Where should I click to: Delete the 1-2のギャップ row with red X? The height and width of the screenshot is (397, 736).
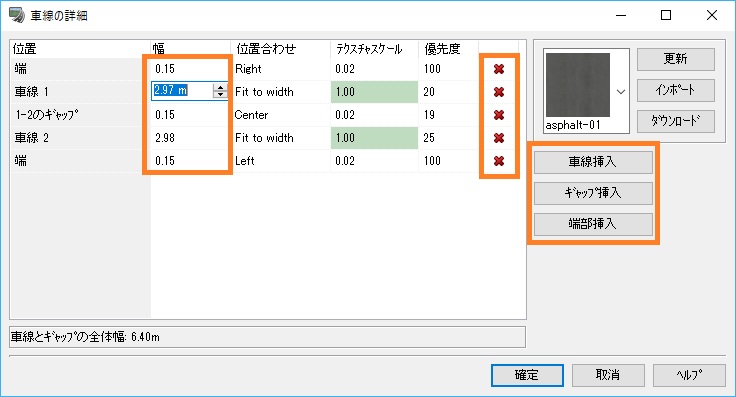pos(498,115)
